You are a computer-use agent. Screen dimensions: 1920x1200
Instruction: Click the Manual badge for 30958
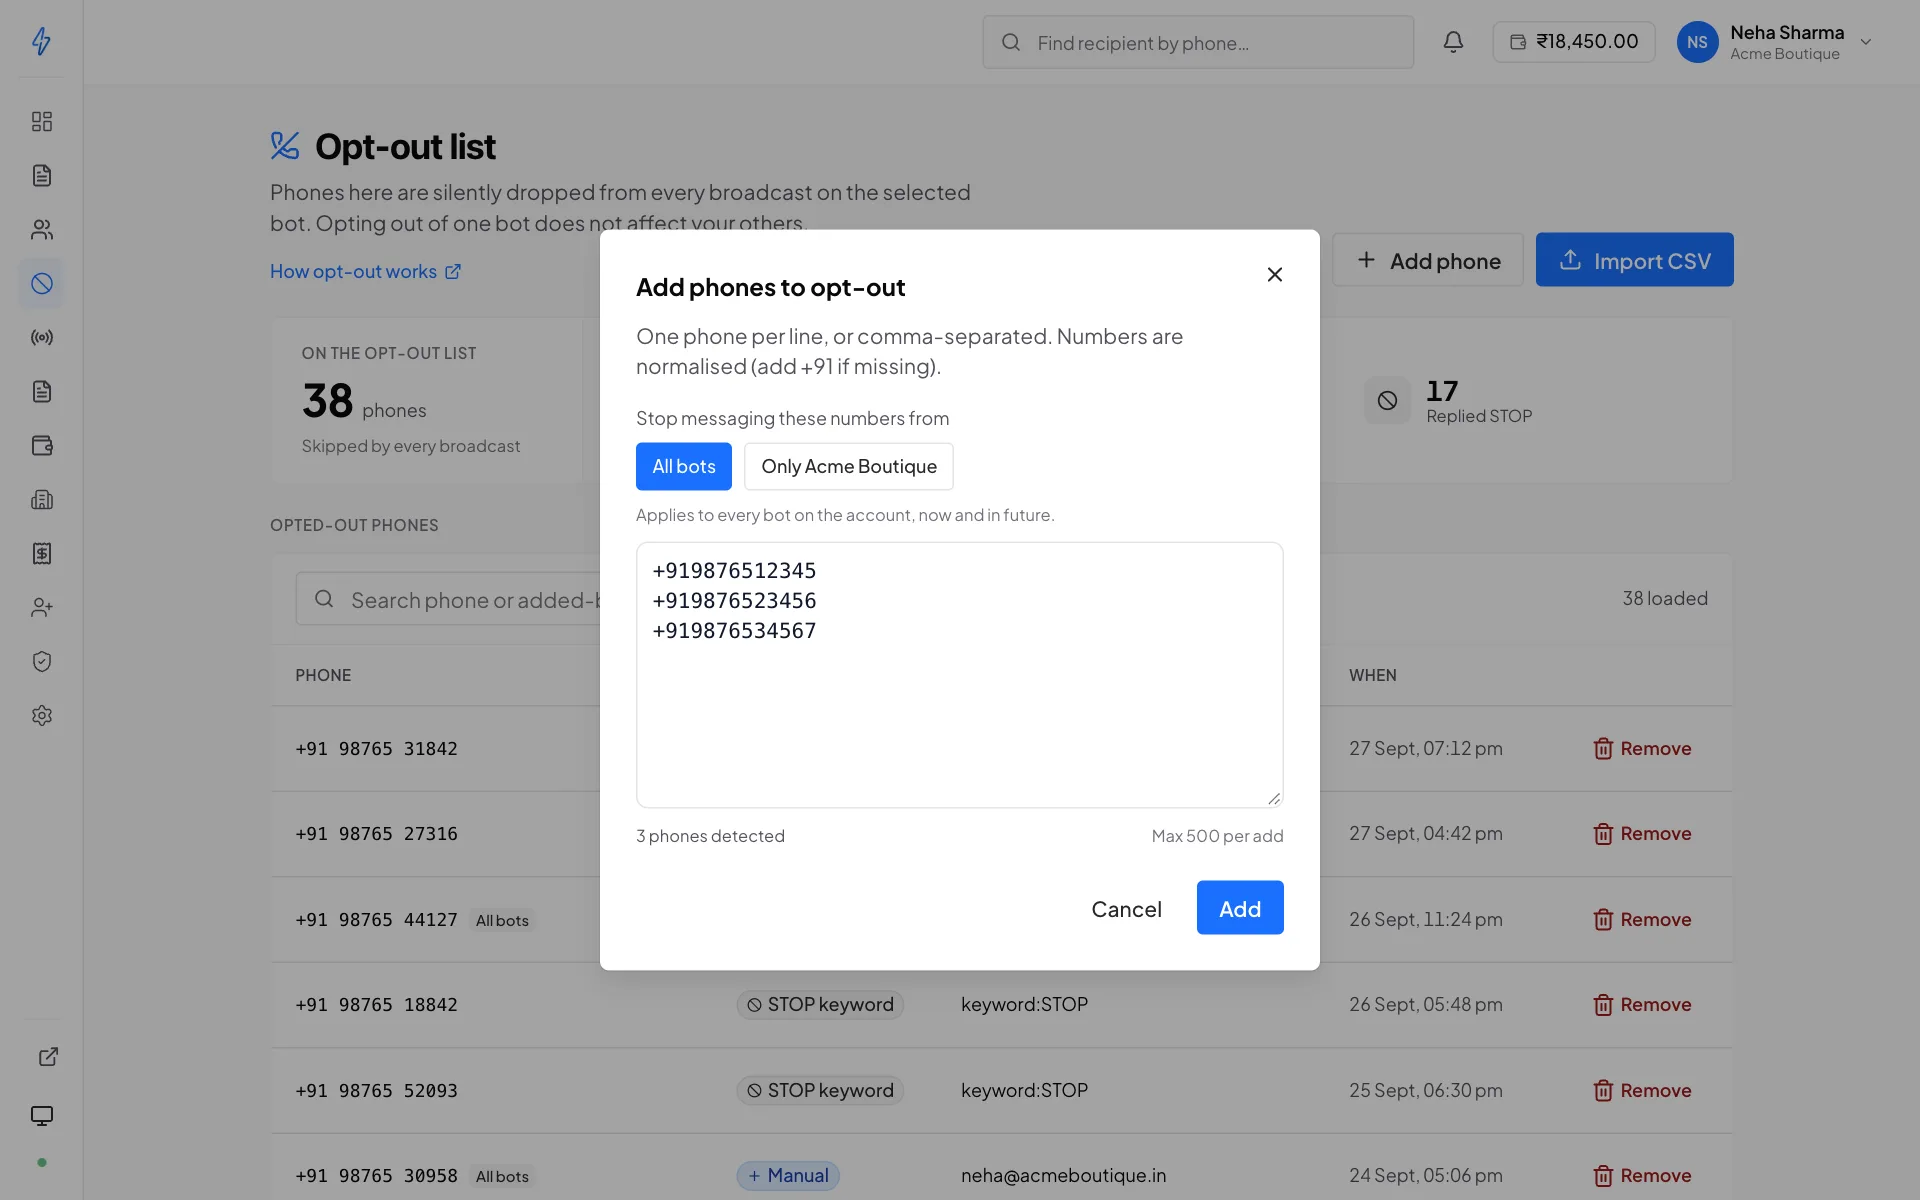788,1176
